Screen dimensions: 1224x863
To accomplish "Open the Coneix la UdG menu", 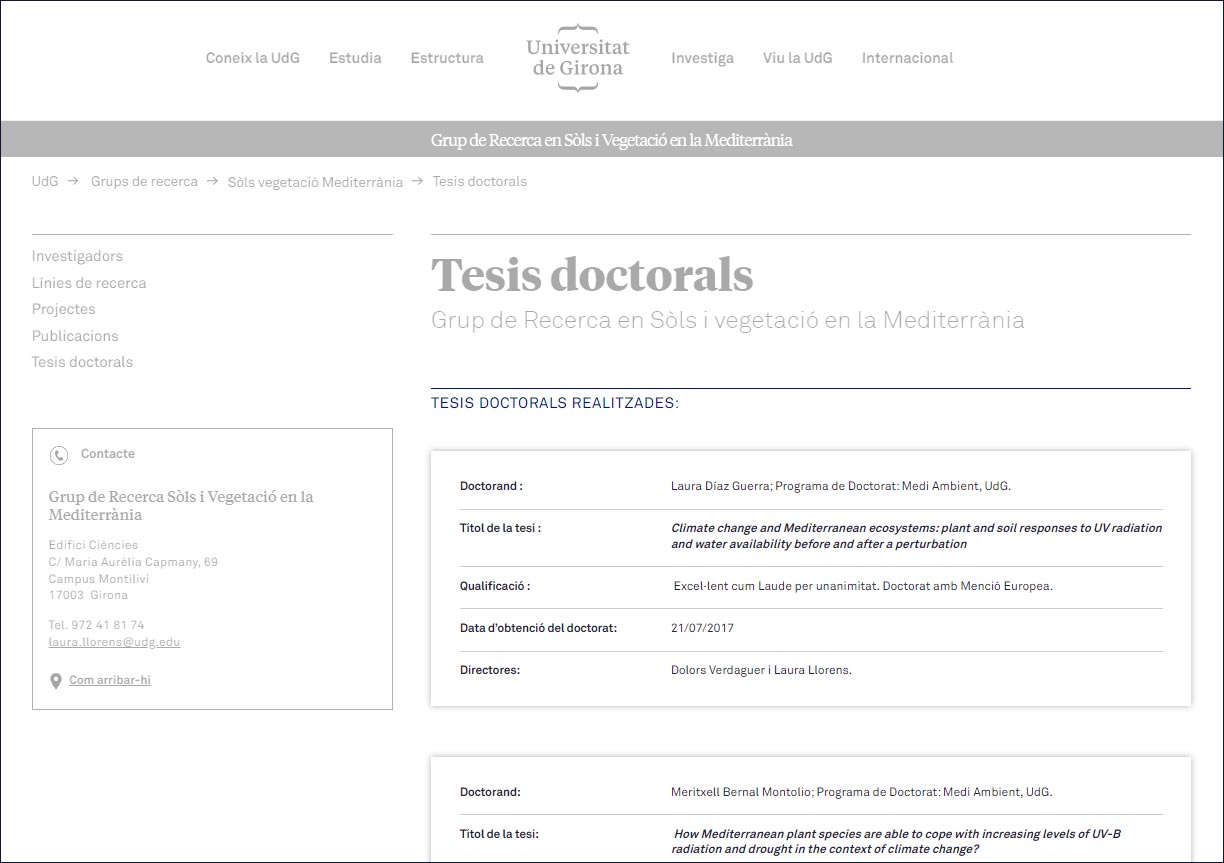I will 252,58.
